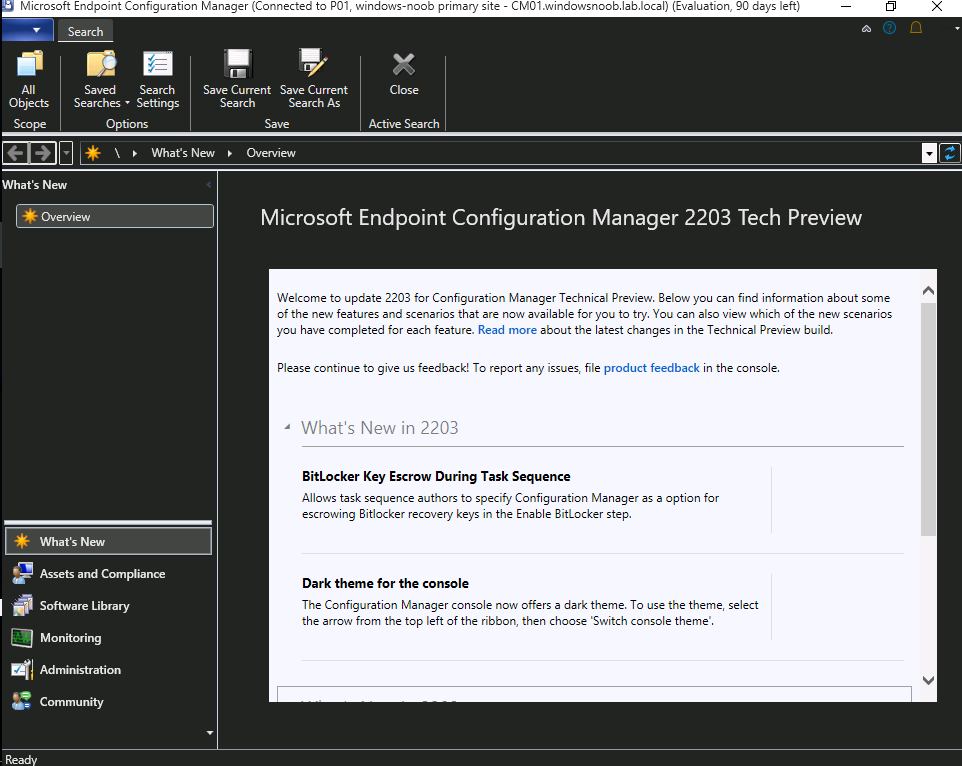Choose Save Current Search As

point(314,80)
